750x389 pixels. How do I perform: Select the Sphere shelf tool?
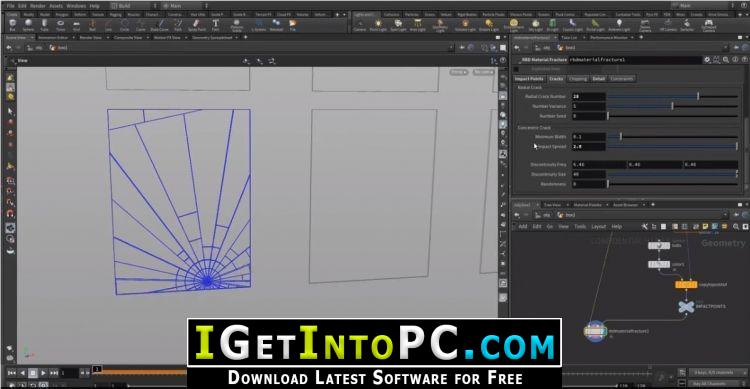[x=28, y=25]
